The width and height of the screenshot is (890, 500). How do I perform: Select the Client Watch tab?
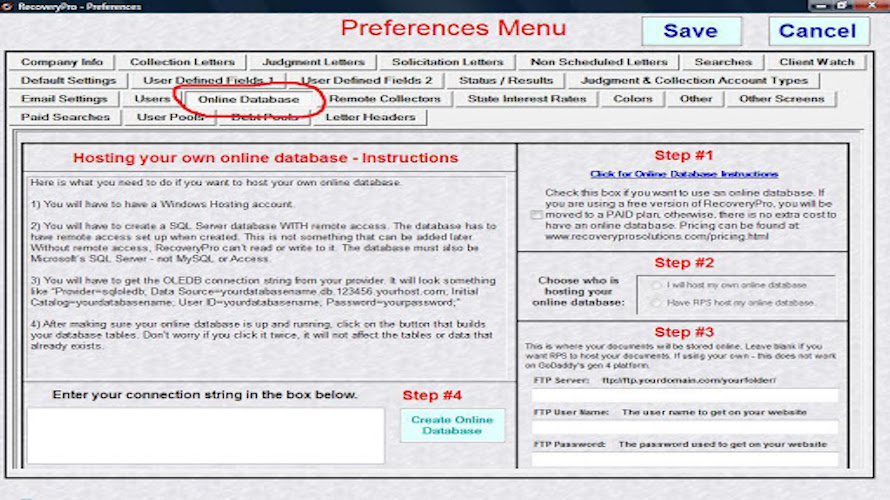coord(816,62)
